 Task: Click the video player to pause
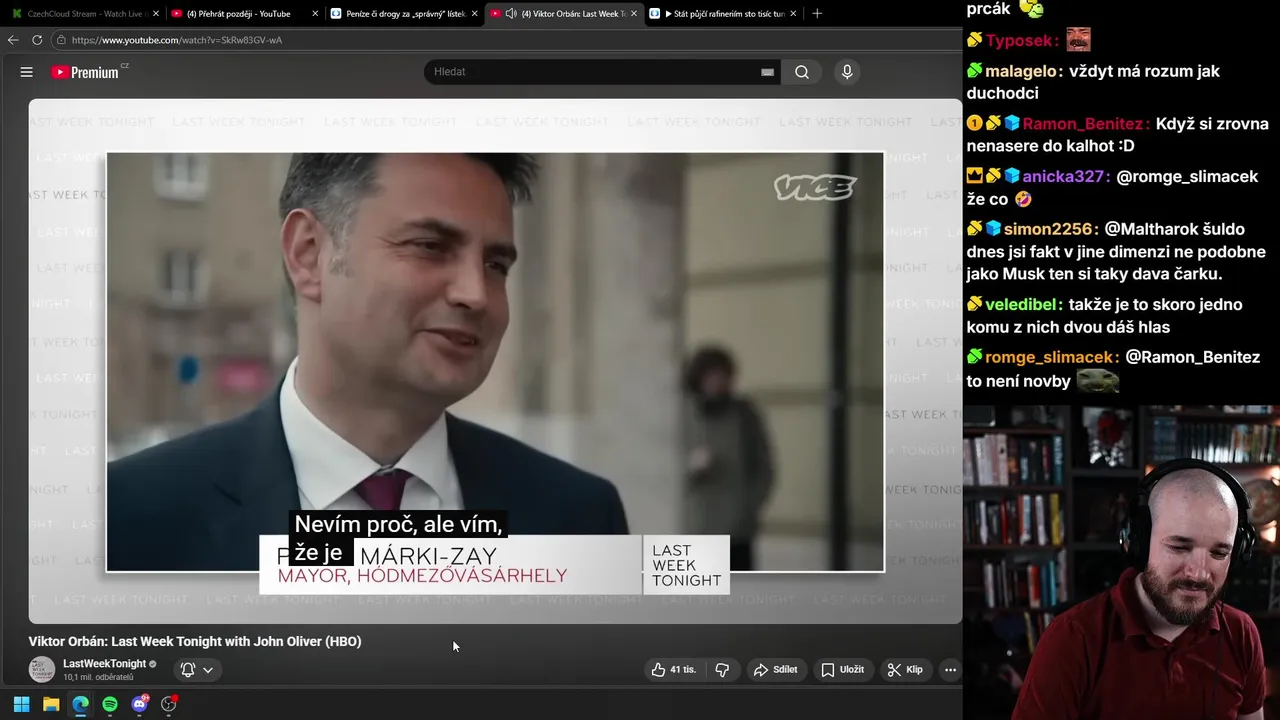click(495, 361)
